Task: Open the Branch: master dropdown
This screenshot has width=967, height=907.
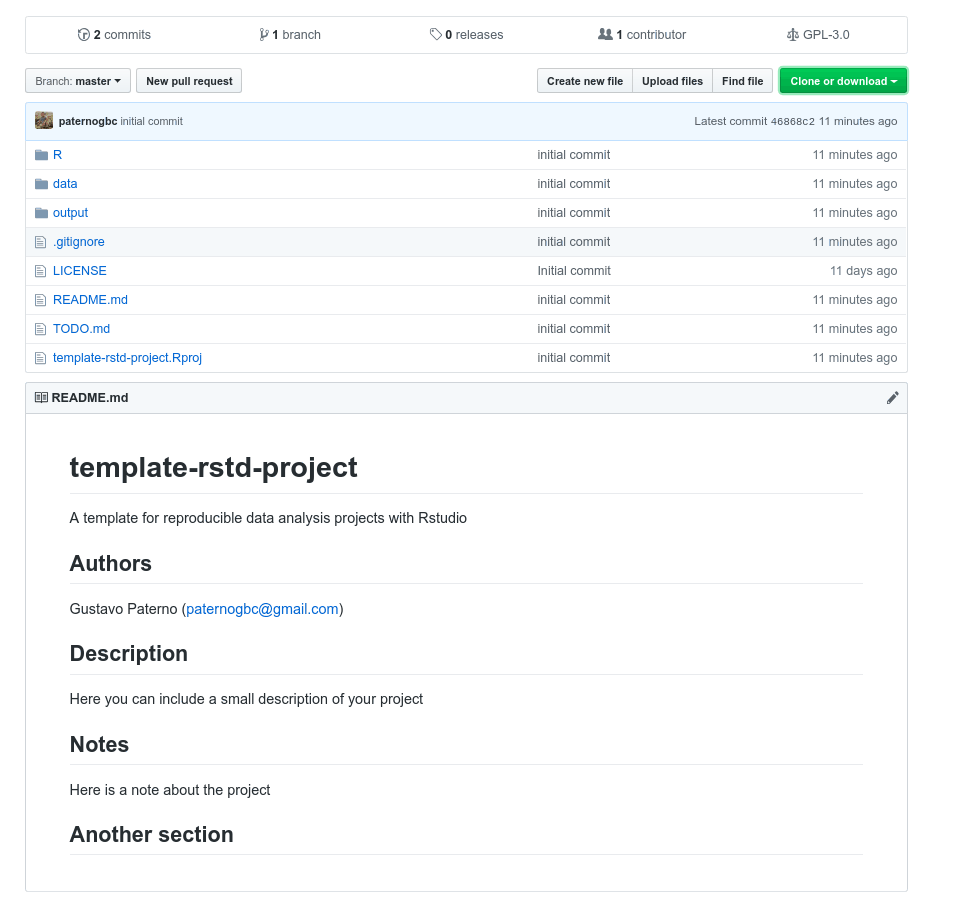Action: pos(78,81)
